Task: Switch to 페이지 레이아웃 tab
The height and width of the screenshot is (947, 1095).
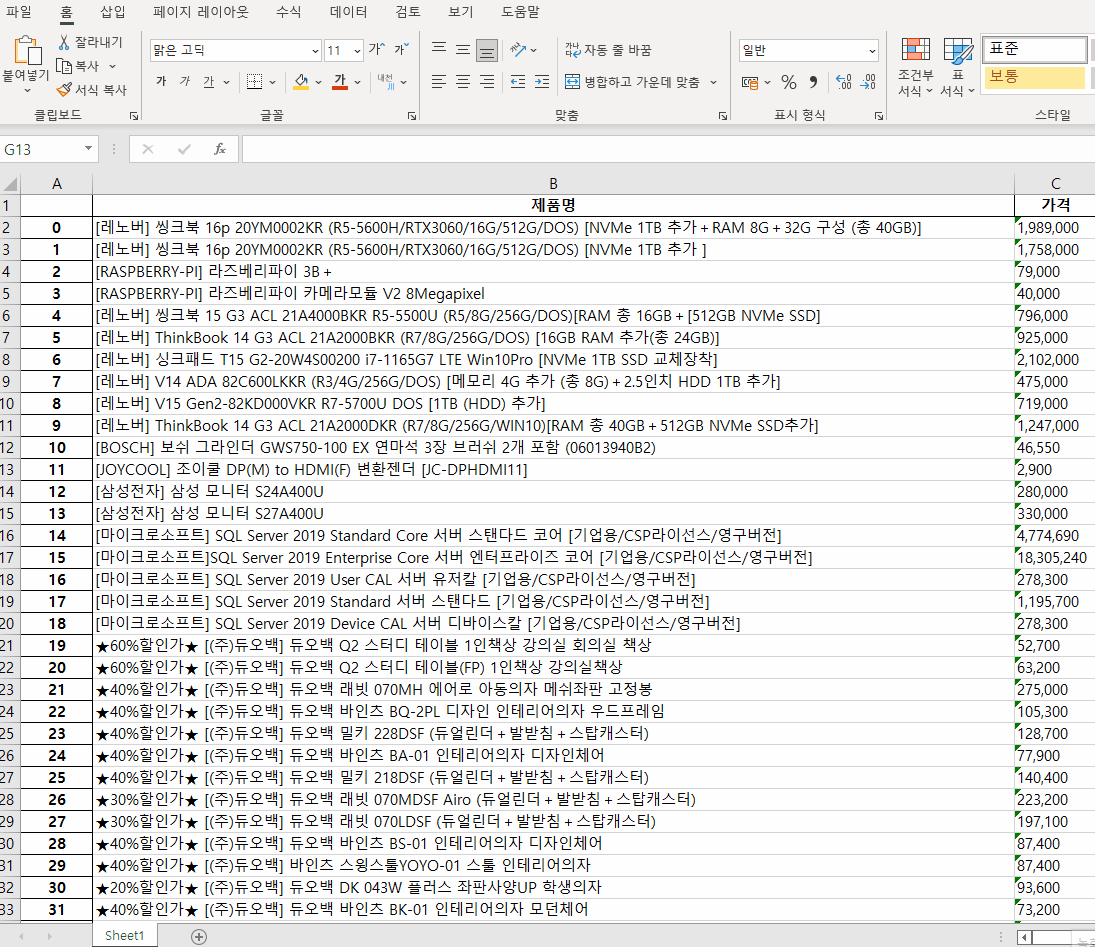Action: [x=200, y=12]
